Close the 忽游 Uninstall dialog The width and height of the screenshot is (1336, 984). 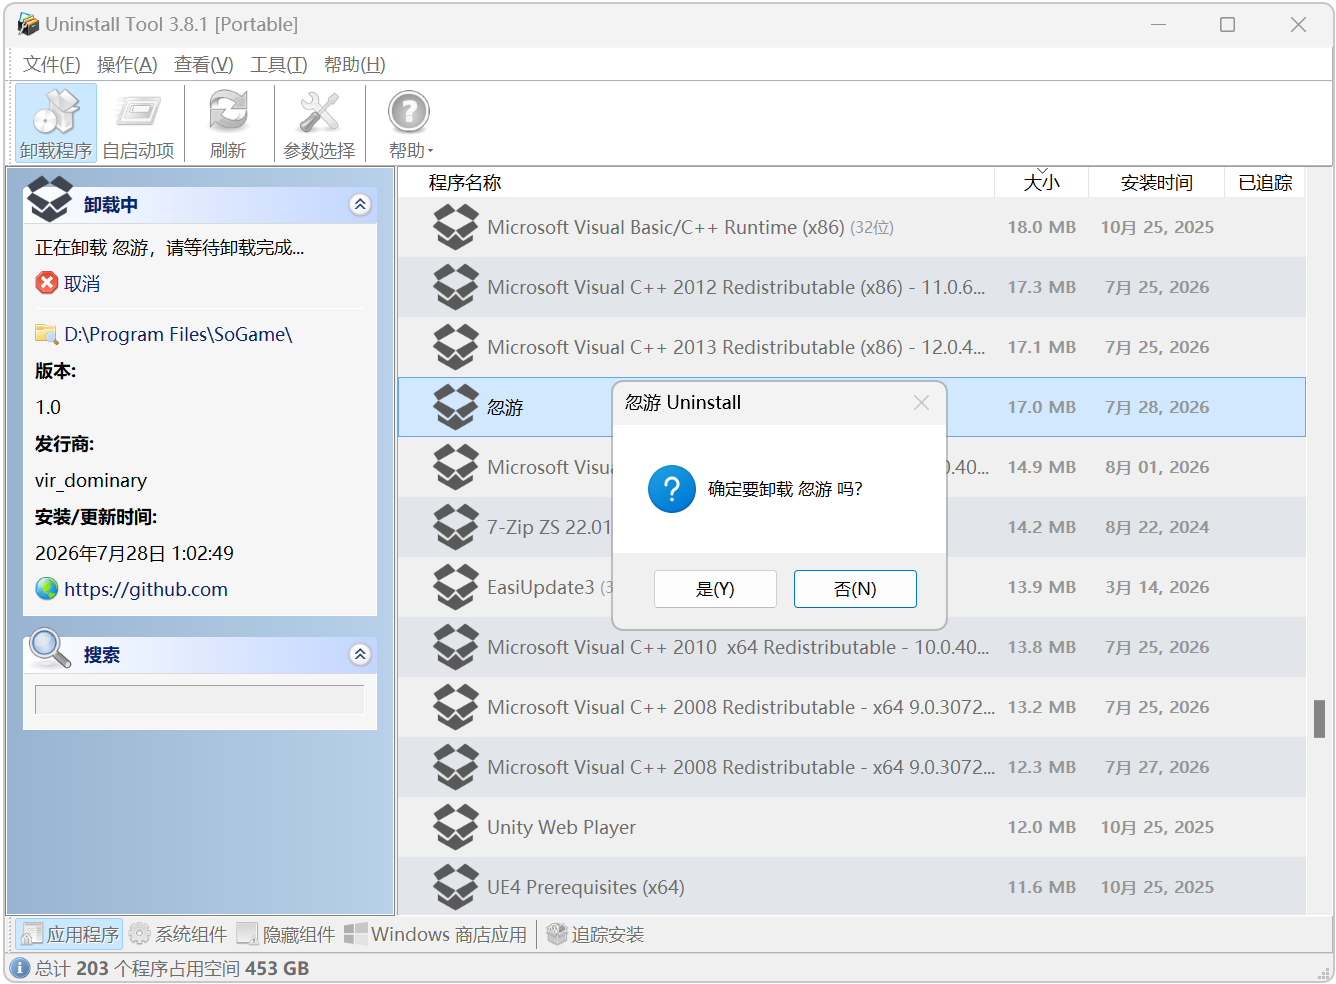point(921,402)
